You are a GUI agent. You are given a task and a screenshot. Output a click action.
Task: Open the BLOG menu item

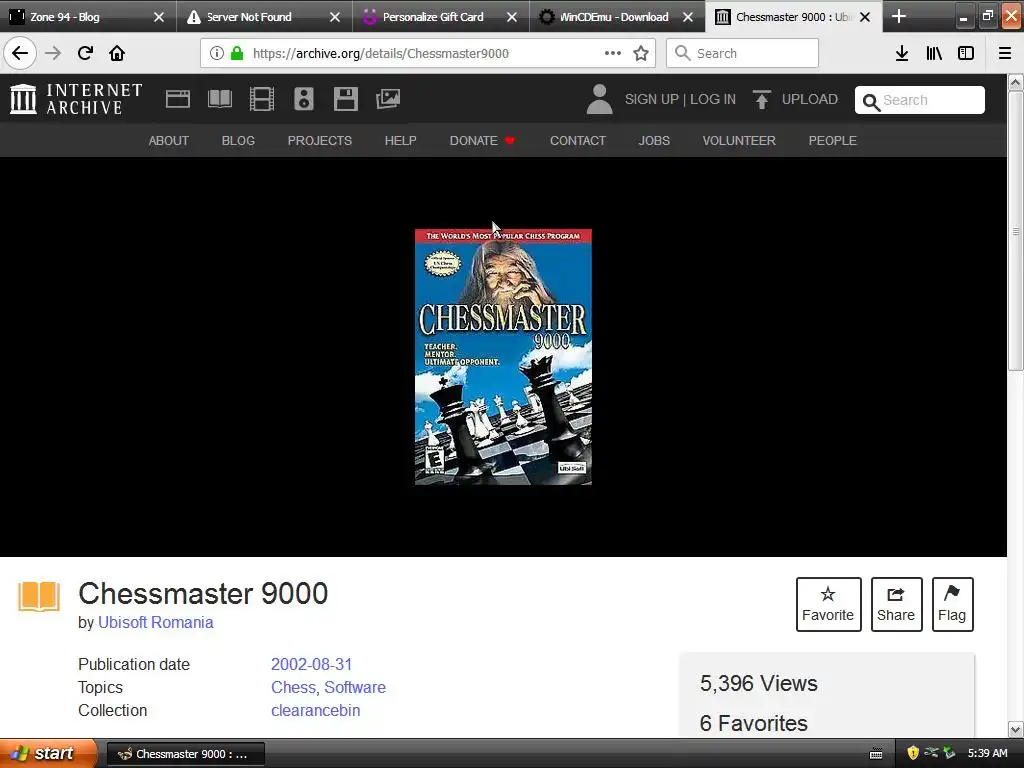pyautogui.click(x=238, y=140)
